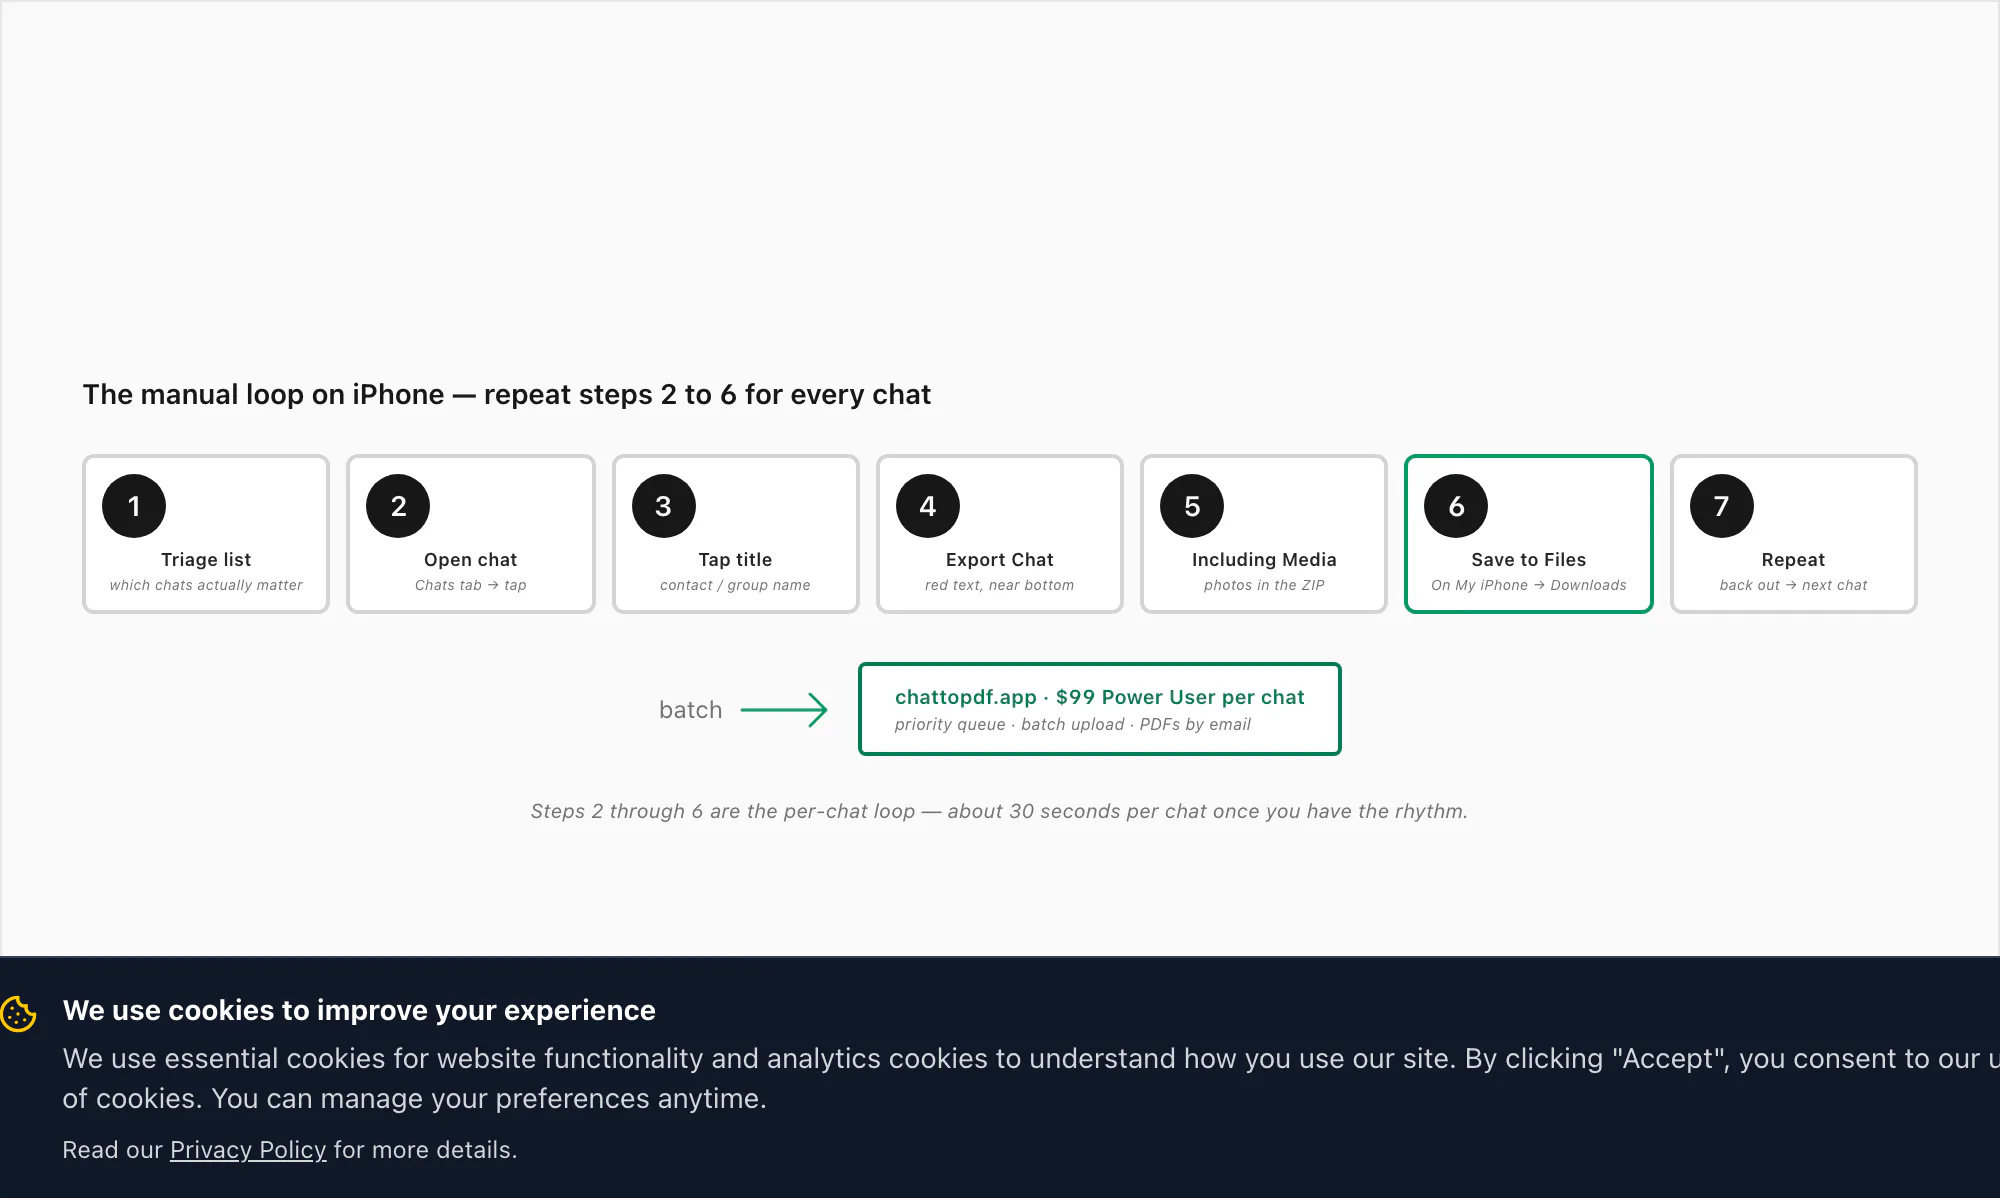Image resolution: width=2000 pixels, height=1200 pixels.
Task: Open the chattopdf.app Power User box
Action: click(x=1099, y=709)
